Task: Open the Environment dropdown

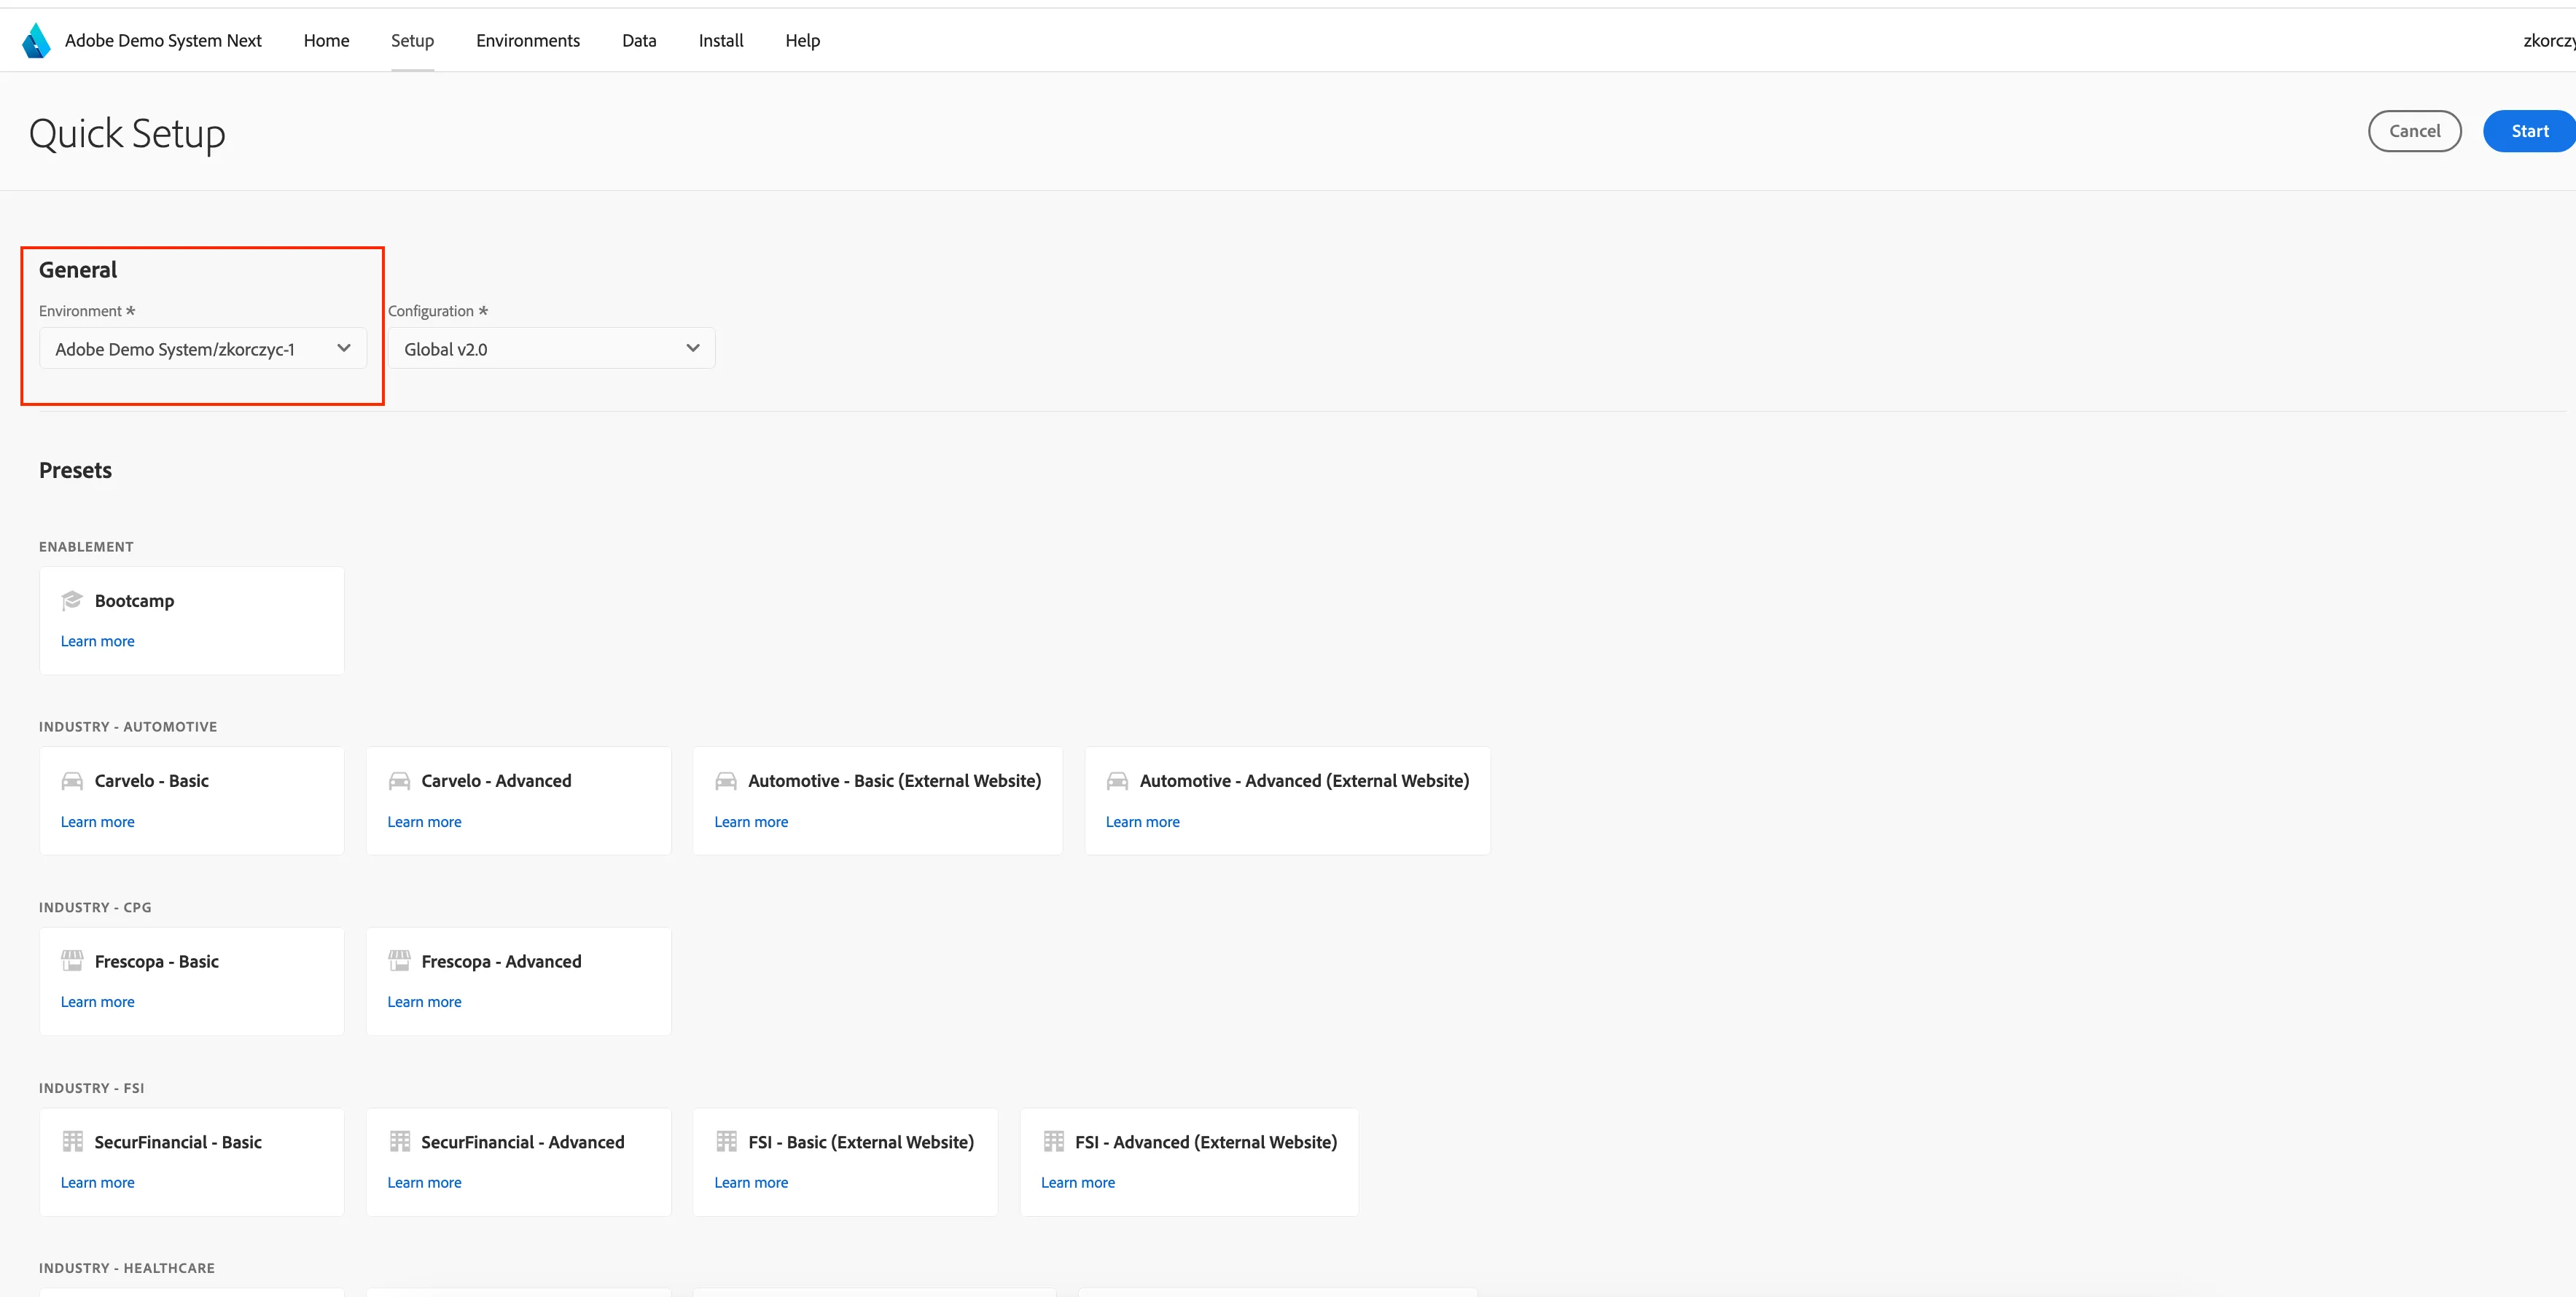Action: click(x=203, y=349)
